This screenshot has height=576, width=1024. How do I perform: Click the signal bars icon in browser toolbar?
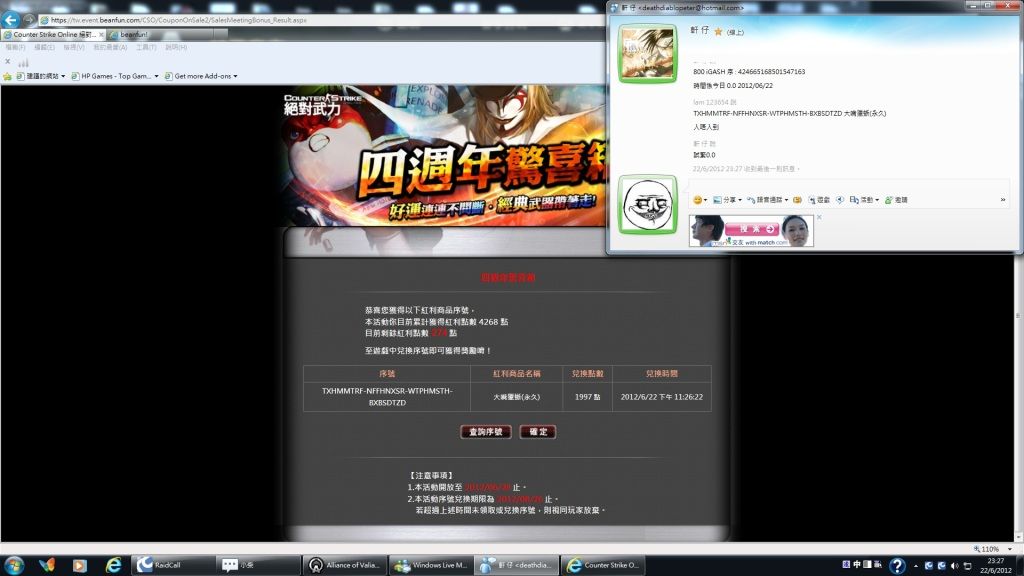click(24, 63)
